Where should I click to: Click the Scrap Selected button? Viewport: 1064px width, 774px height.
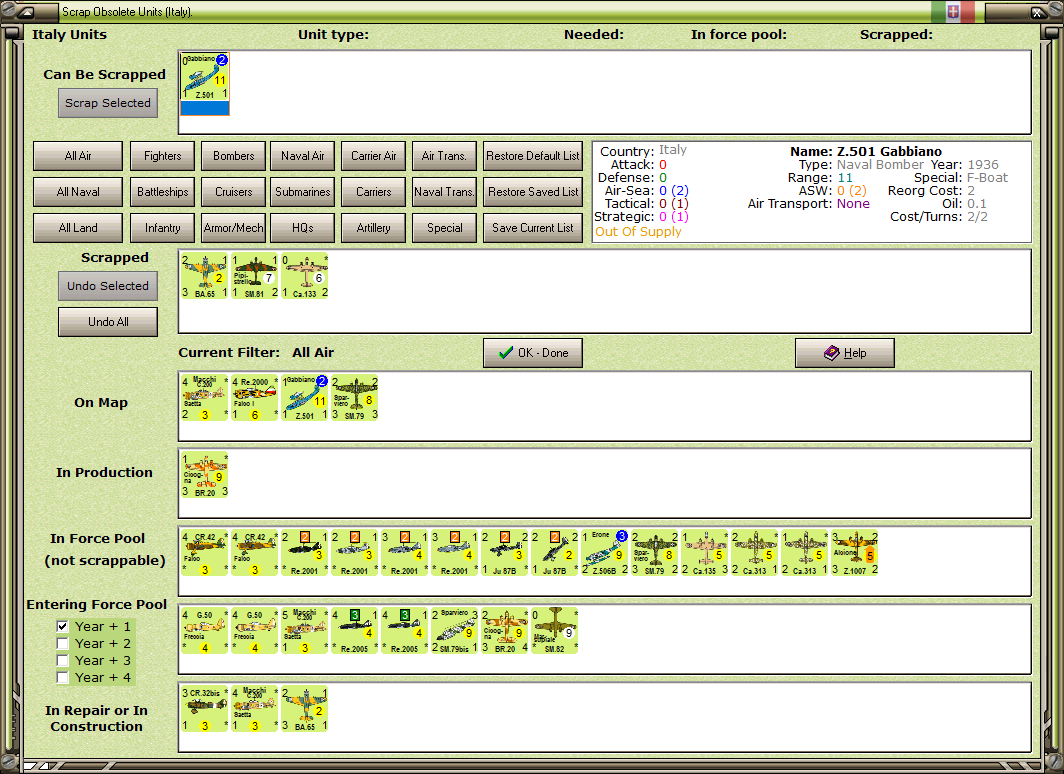click(x=108, y=103)
